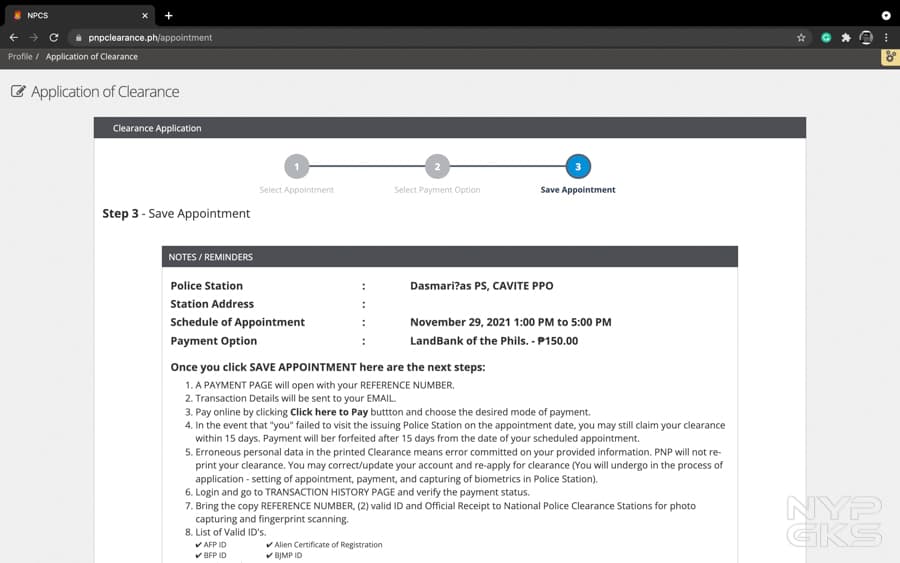This screenshot has width=900, height=563.
Task: Close the NPCS browser tab
Action: [145, 16]
